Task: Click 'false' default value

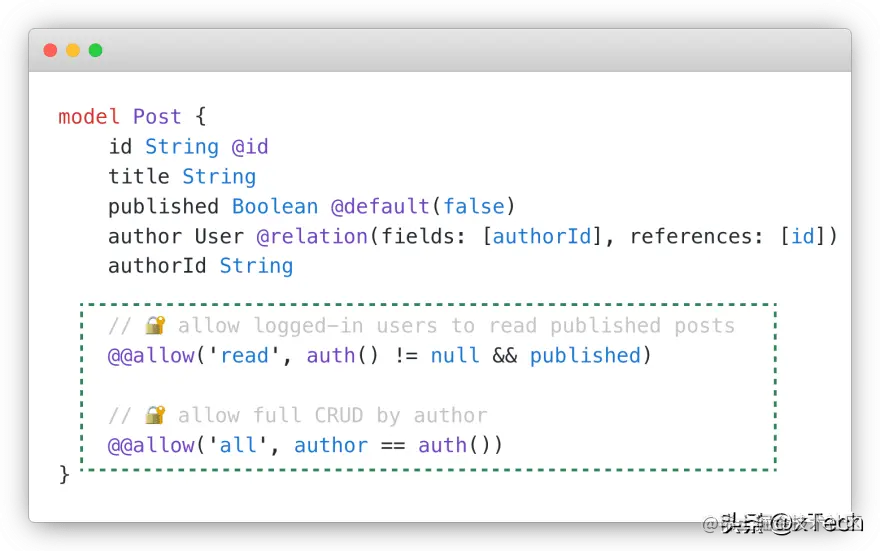Action: tap(474, 206)
